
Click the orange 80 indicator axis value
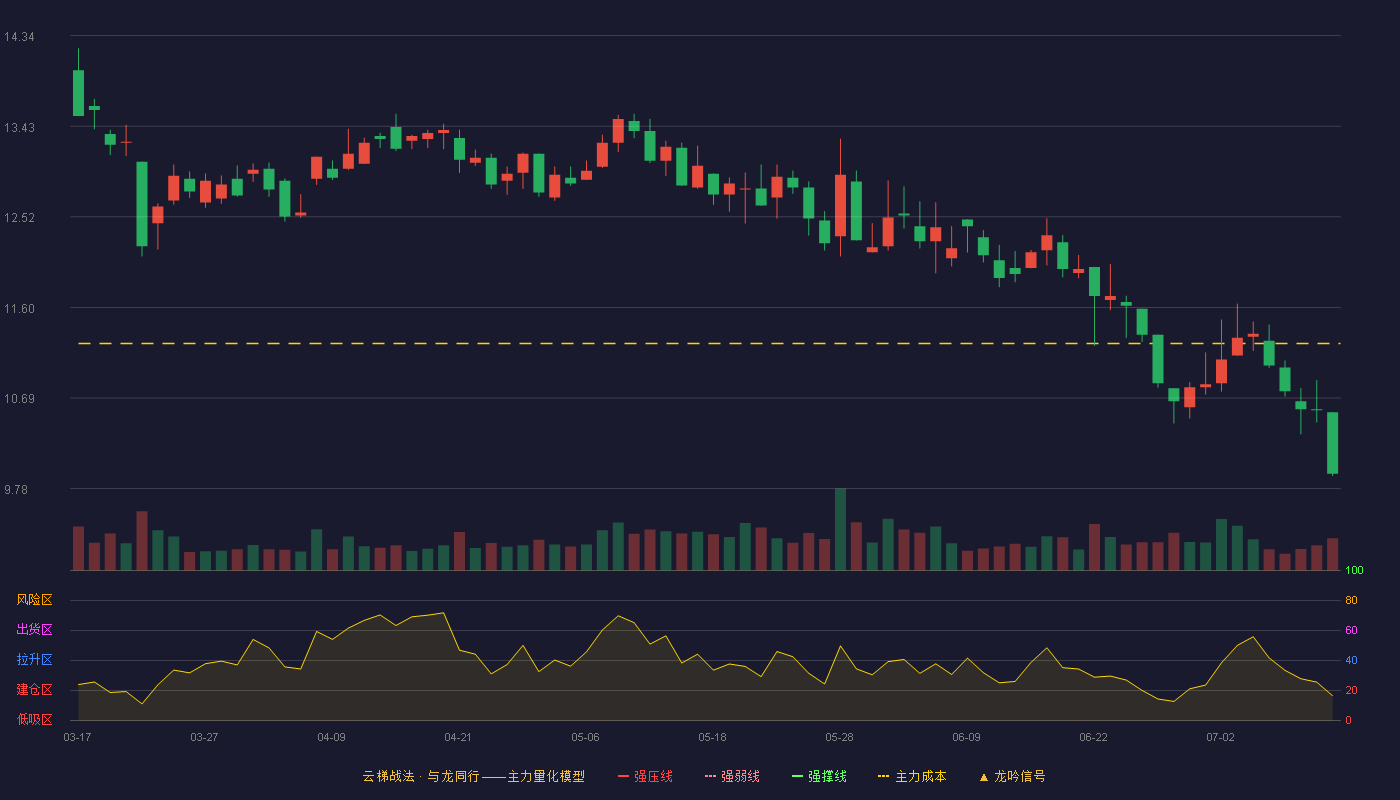1351,600
